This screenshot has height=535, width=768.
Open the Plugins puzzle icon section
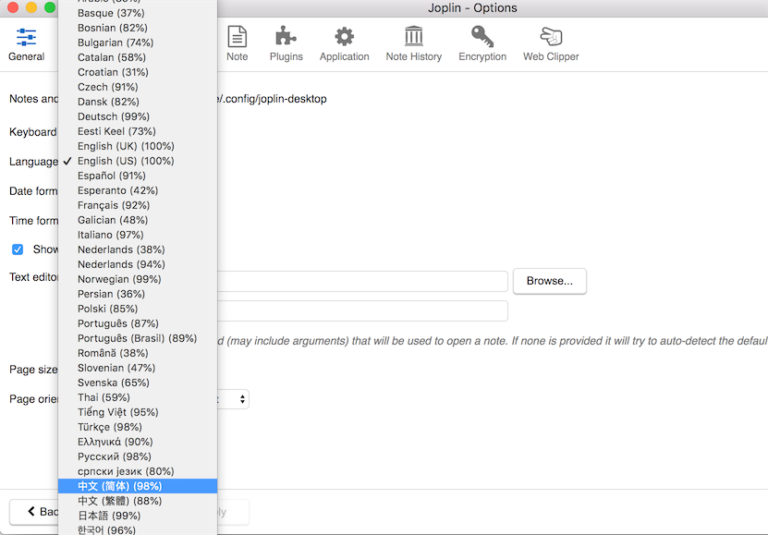pos(286,44)
